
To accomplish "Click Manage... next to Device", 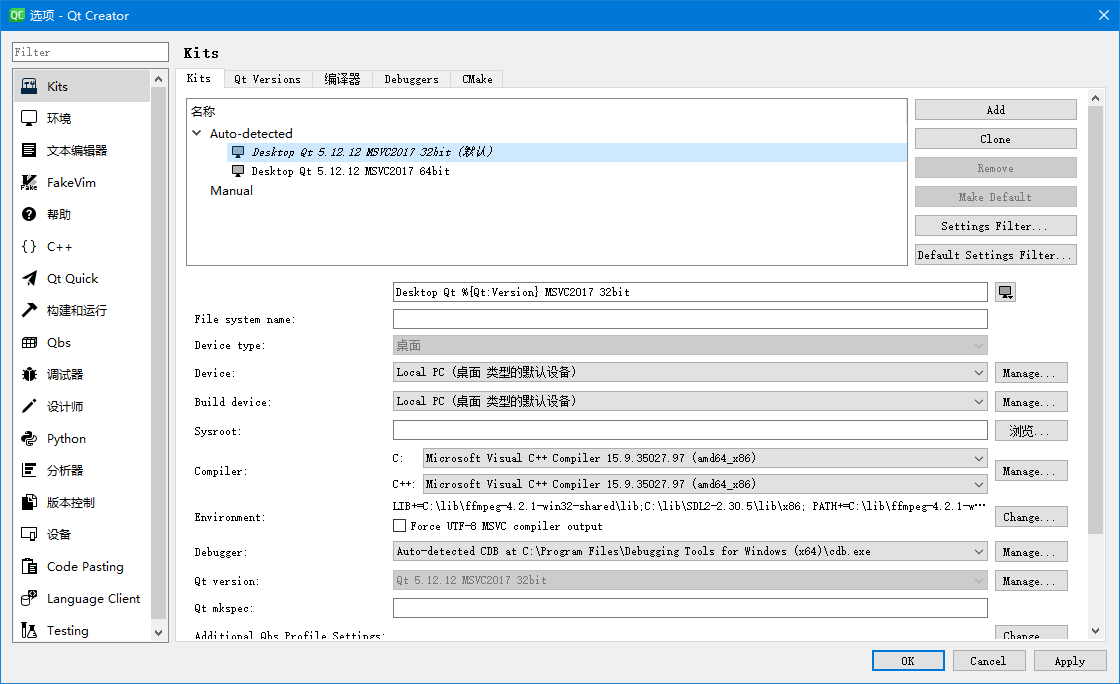I will tap(1031, 373).
